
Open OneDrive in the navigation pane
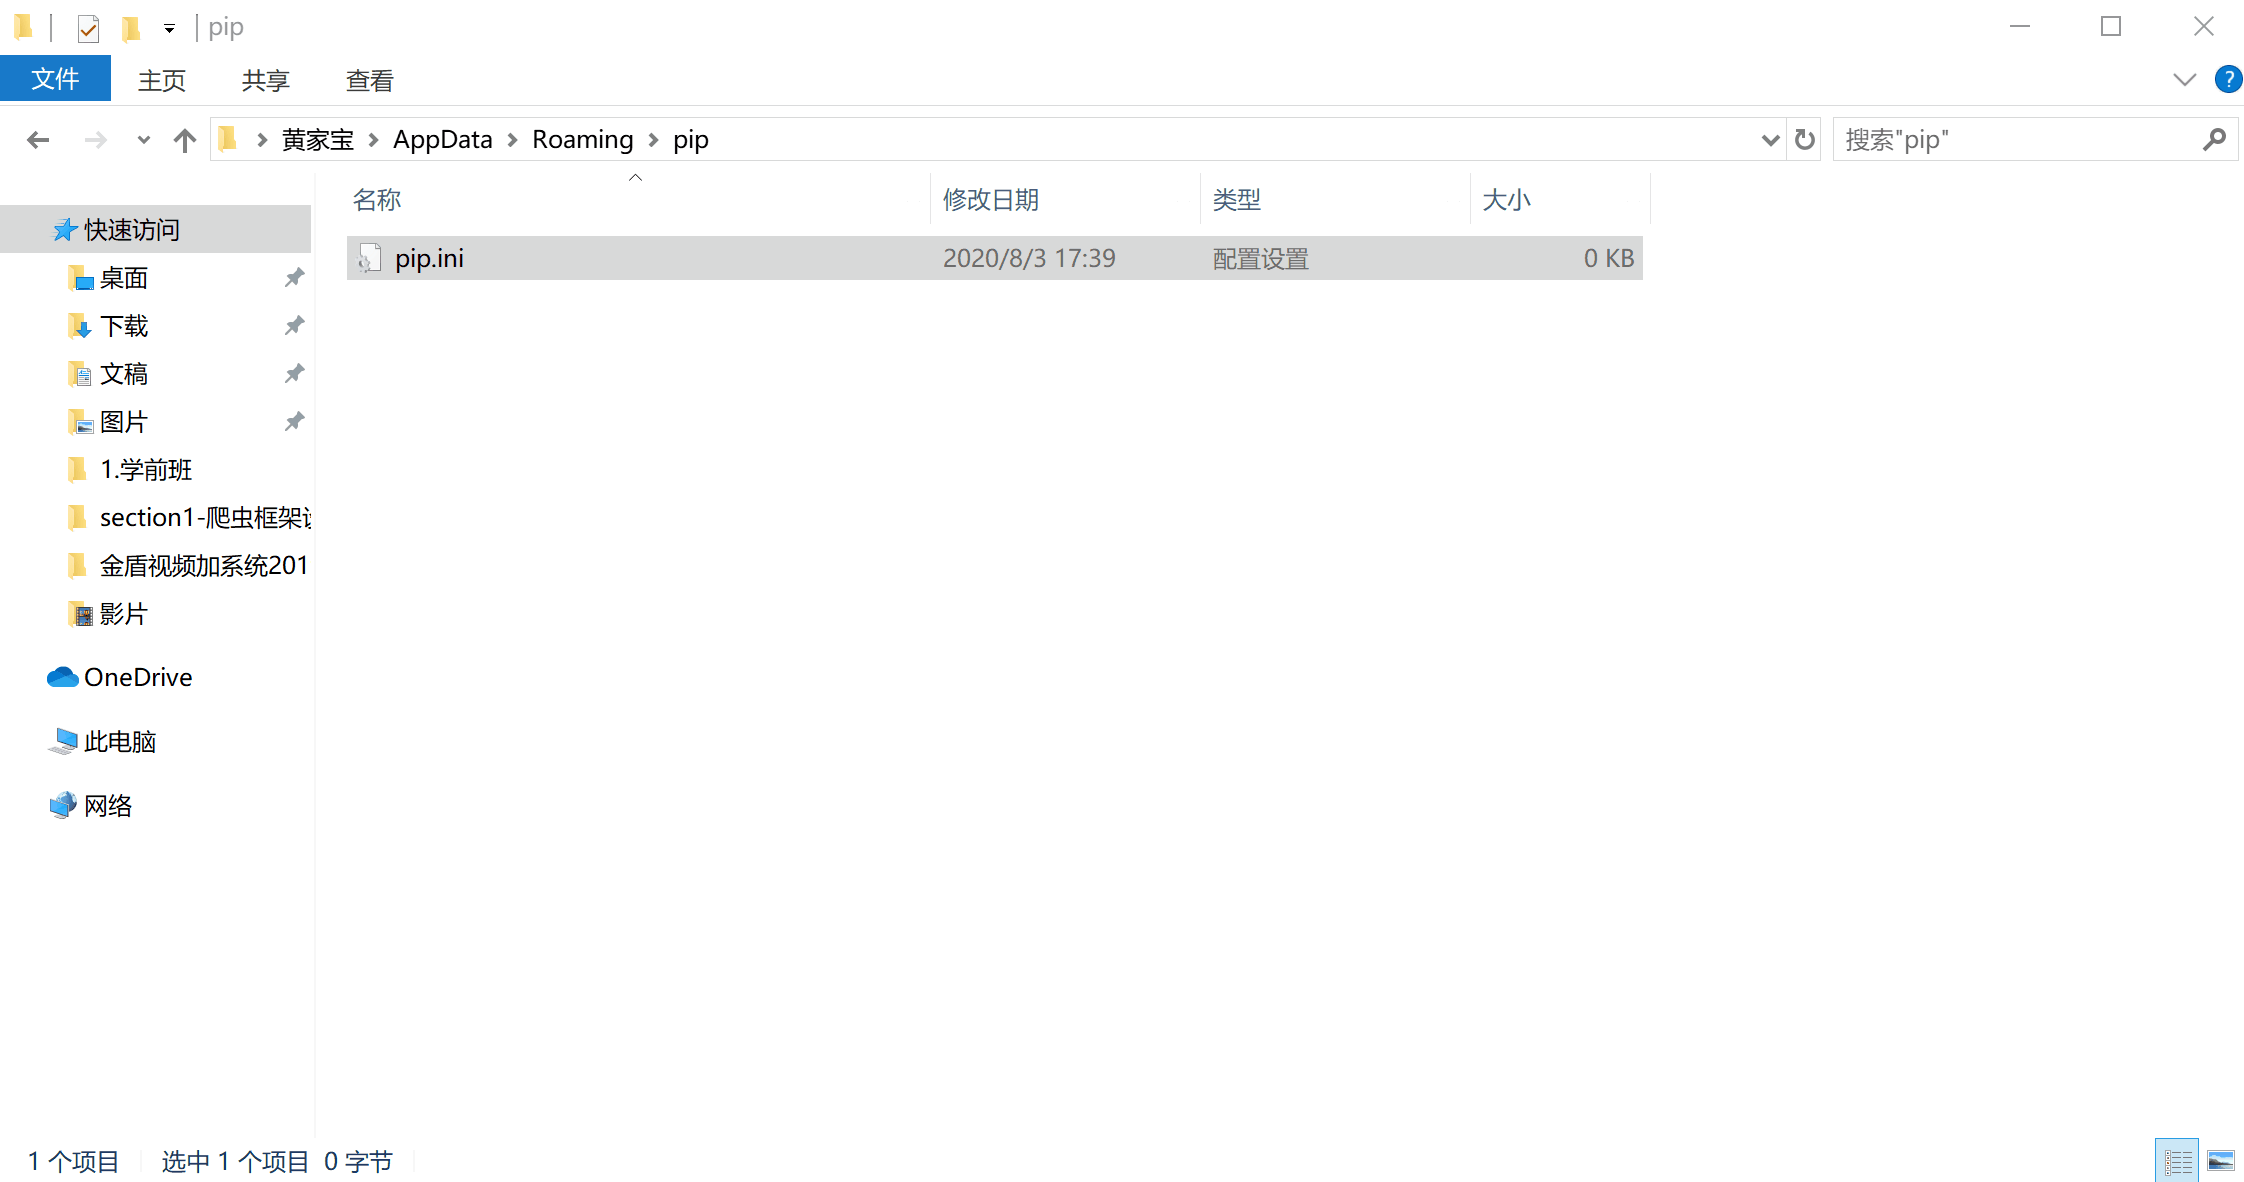[138, 678]
